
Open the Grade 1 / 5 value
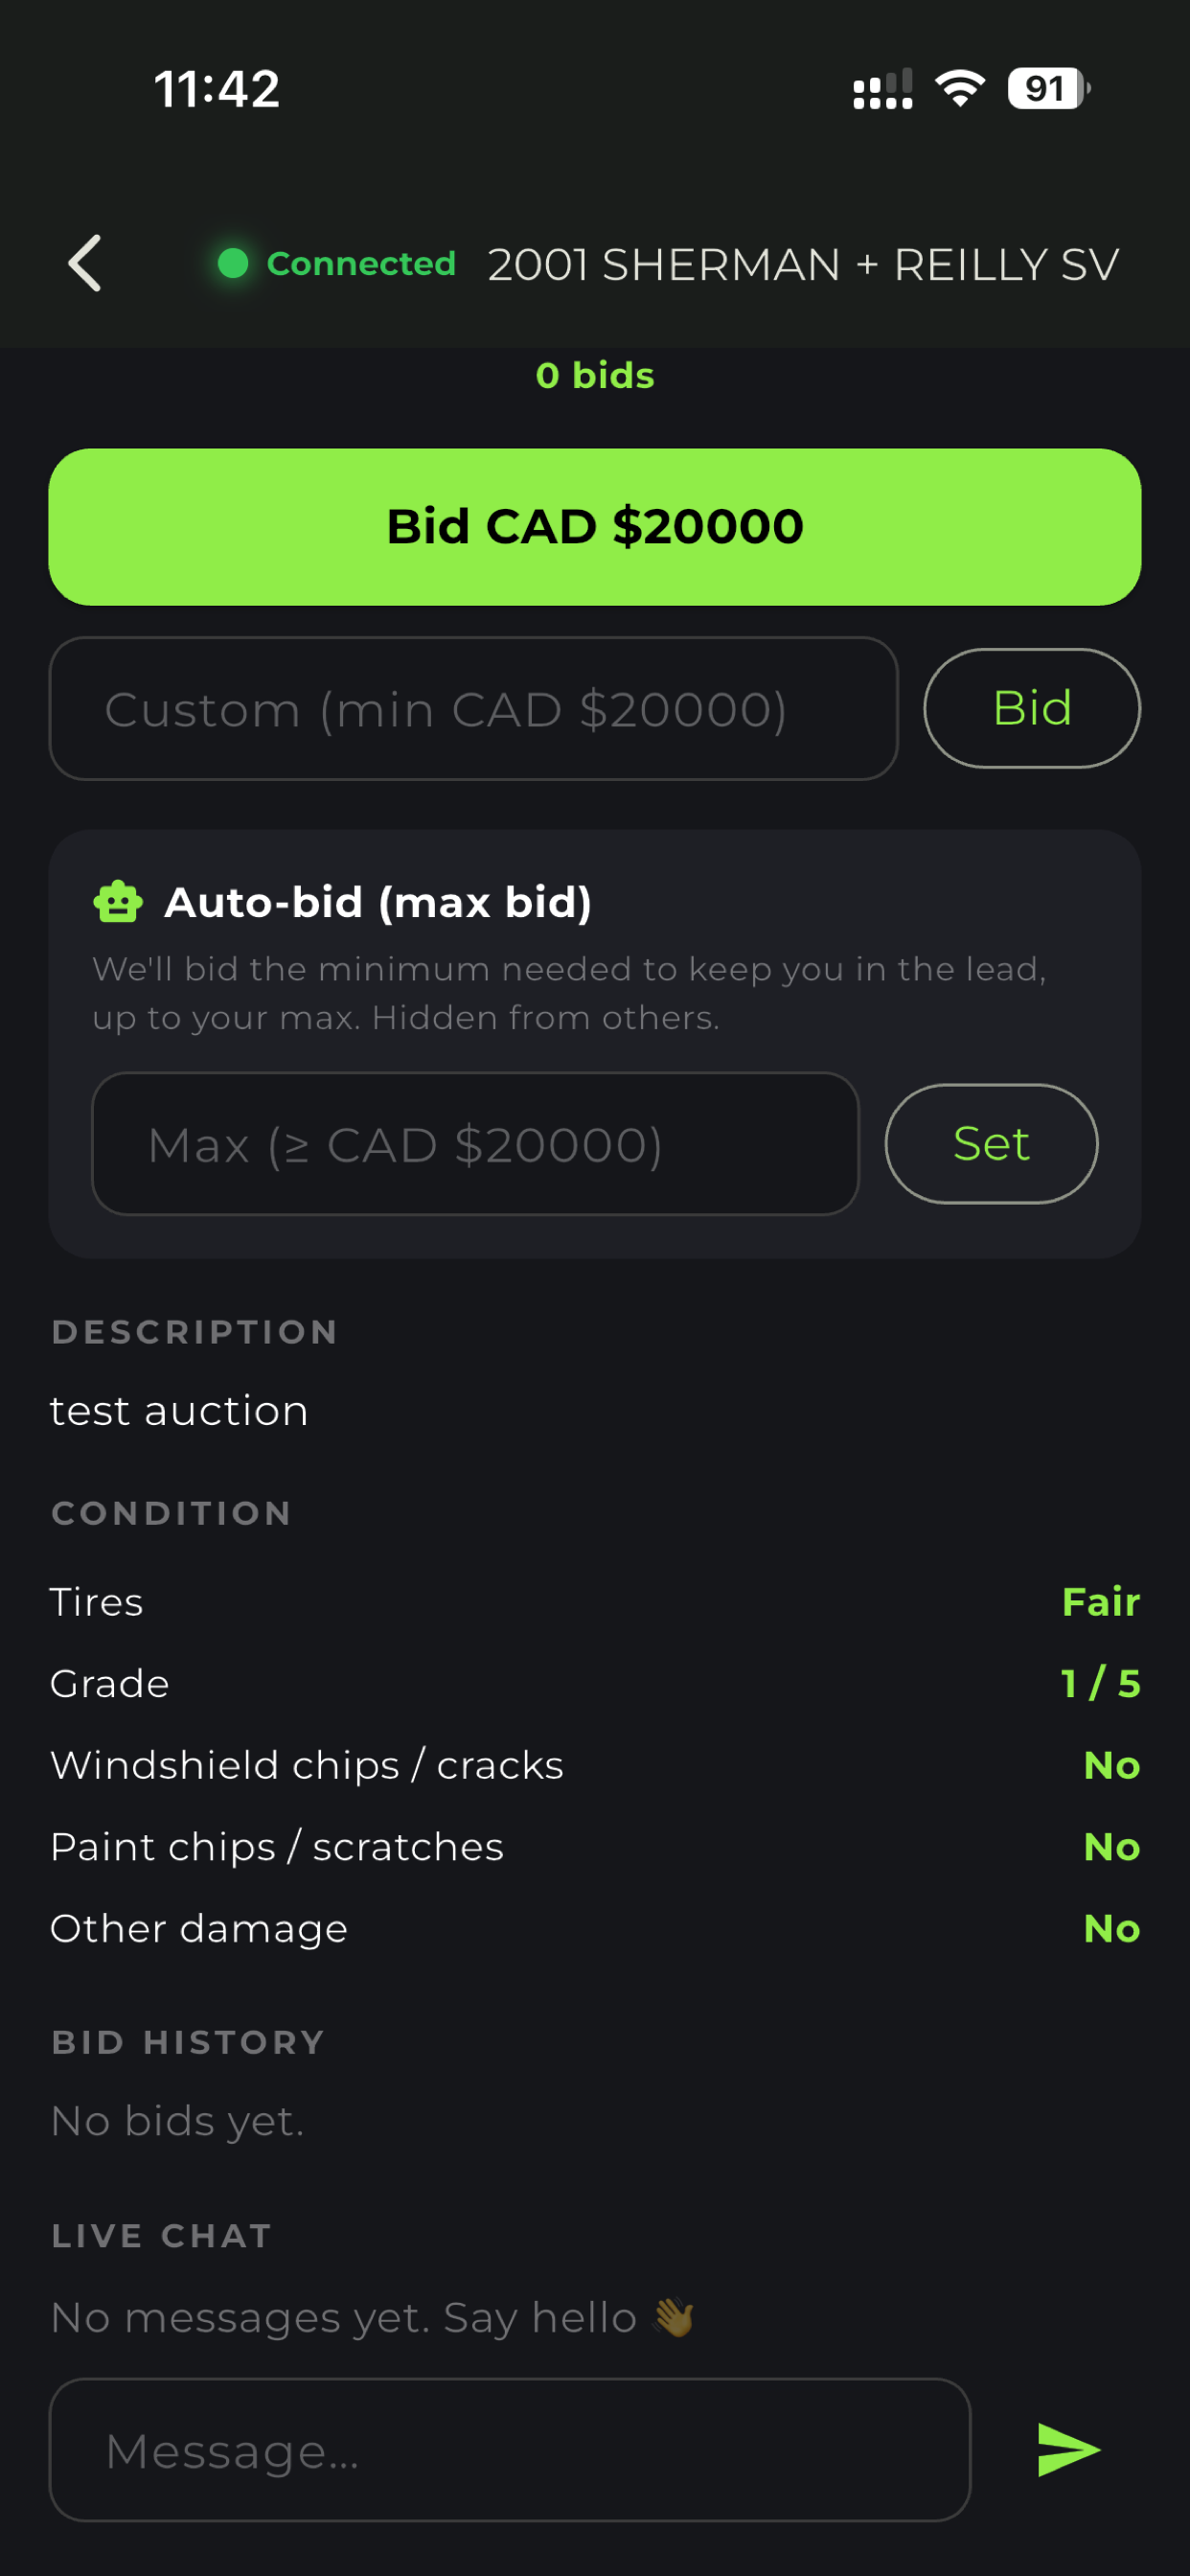coord(1100,1684)
